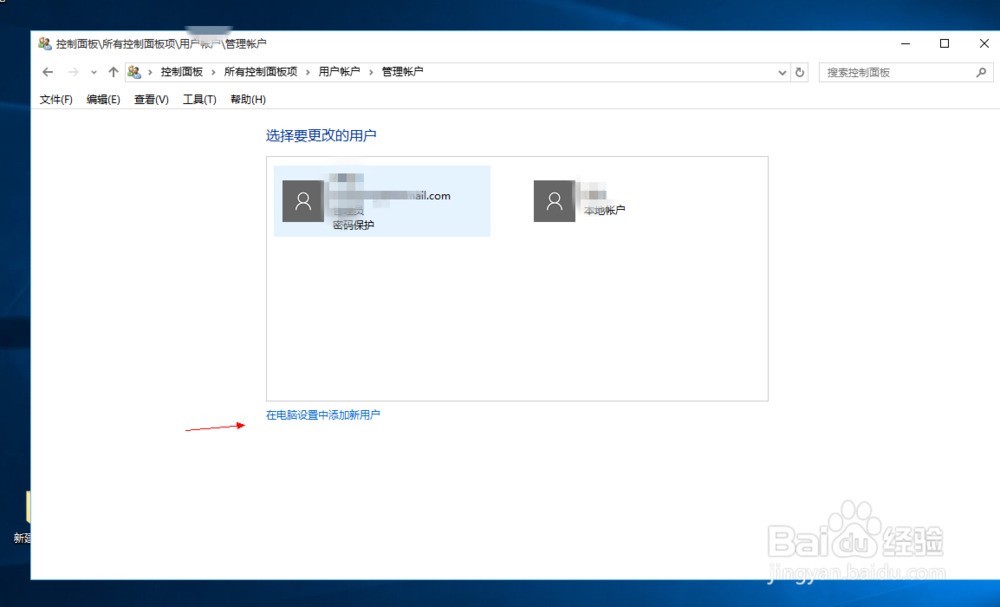Click the 选择要更改的用户 heading
Viewport: 1000px width, 607px height.
coord(321,135)
